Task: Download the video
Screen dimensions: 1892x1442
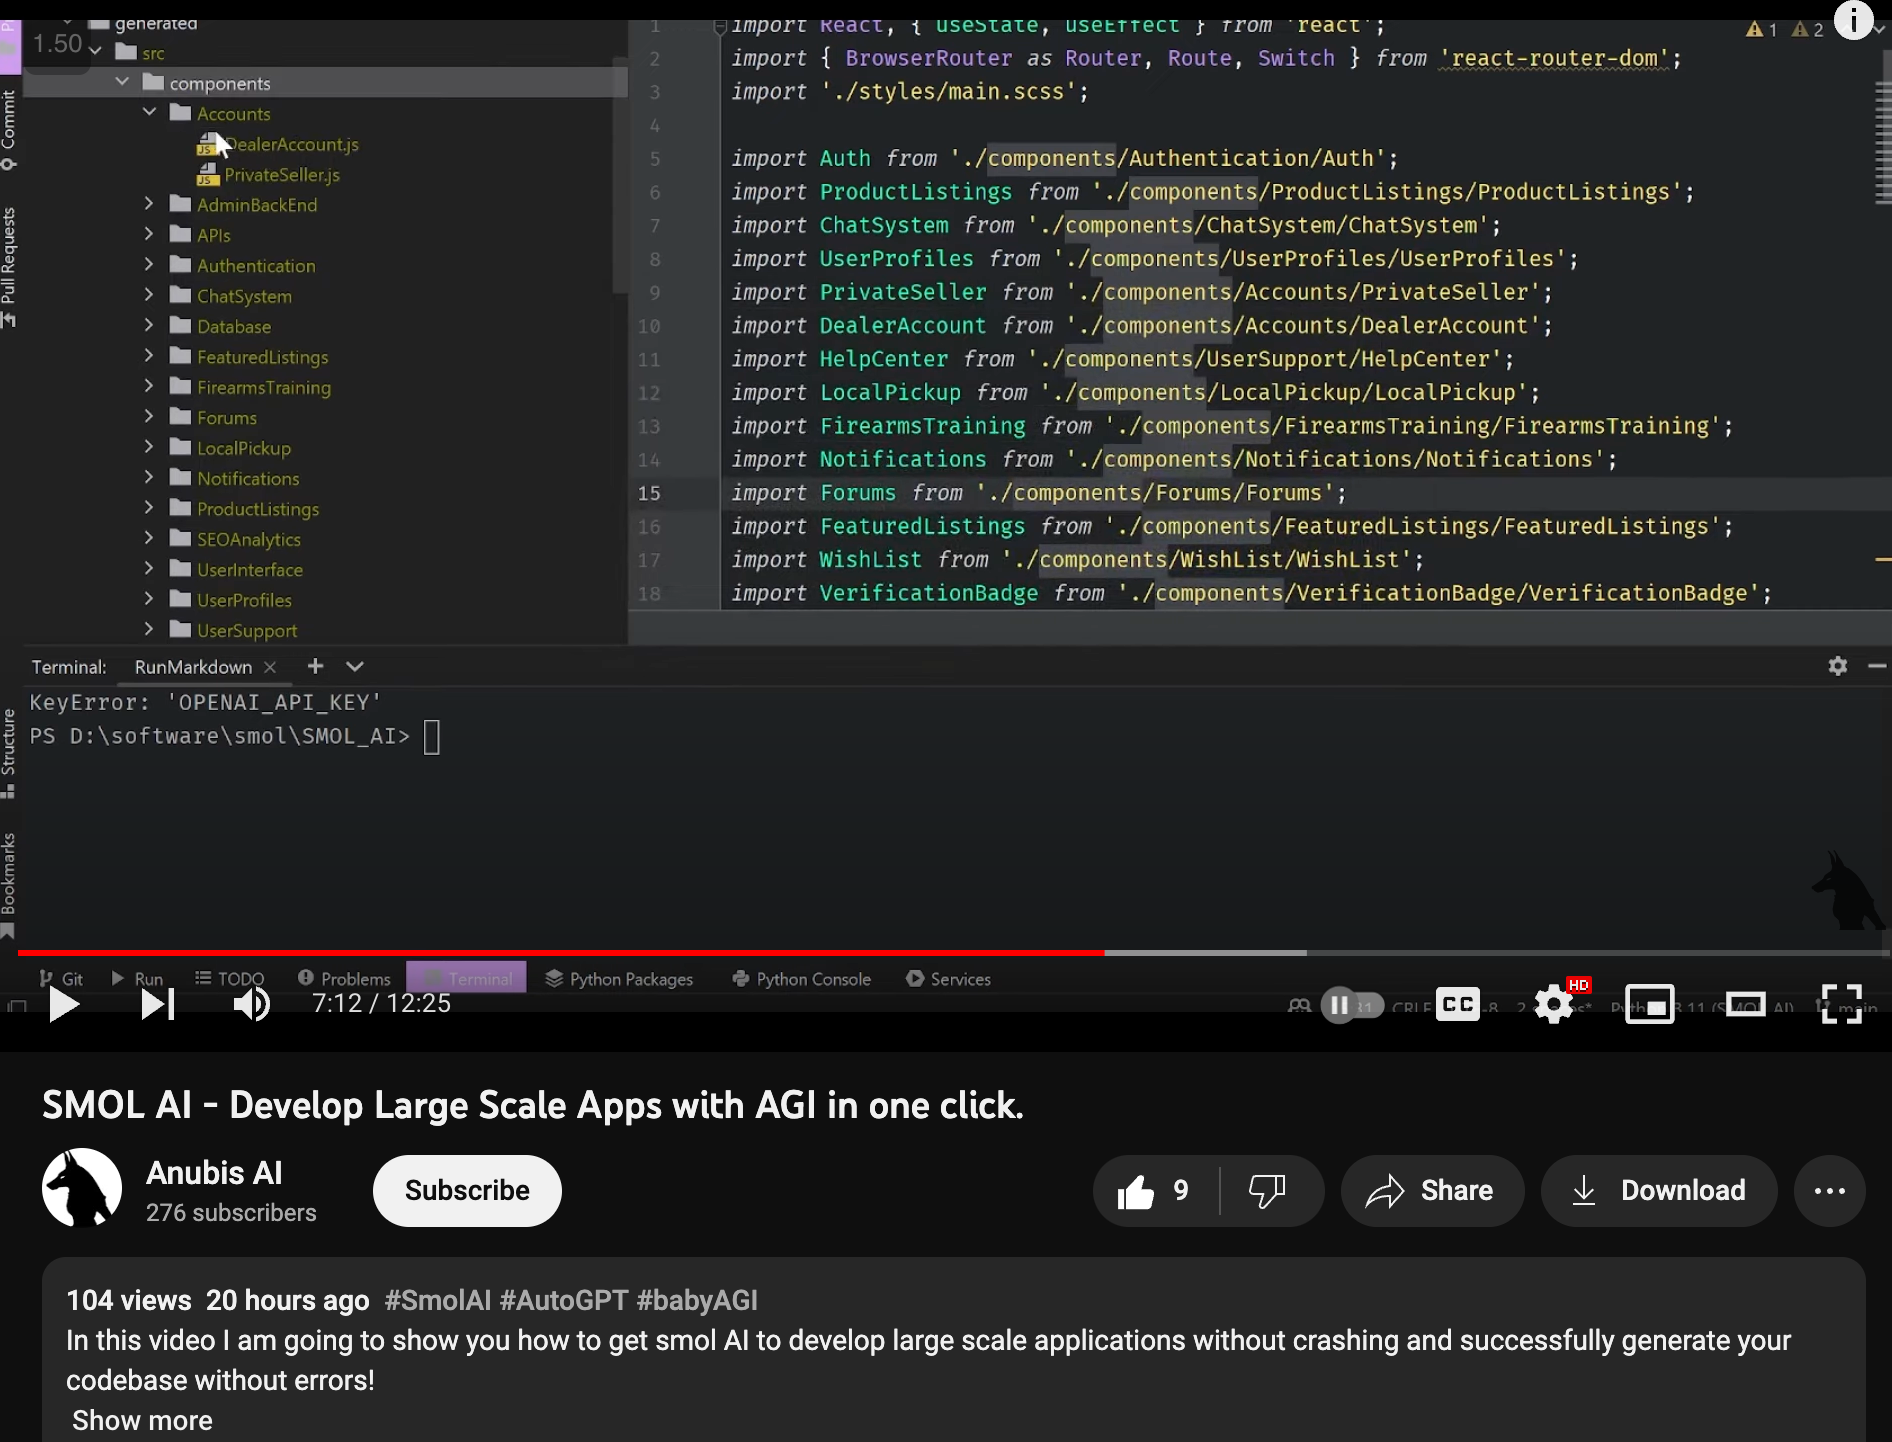Action: [1658, 1191]
